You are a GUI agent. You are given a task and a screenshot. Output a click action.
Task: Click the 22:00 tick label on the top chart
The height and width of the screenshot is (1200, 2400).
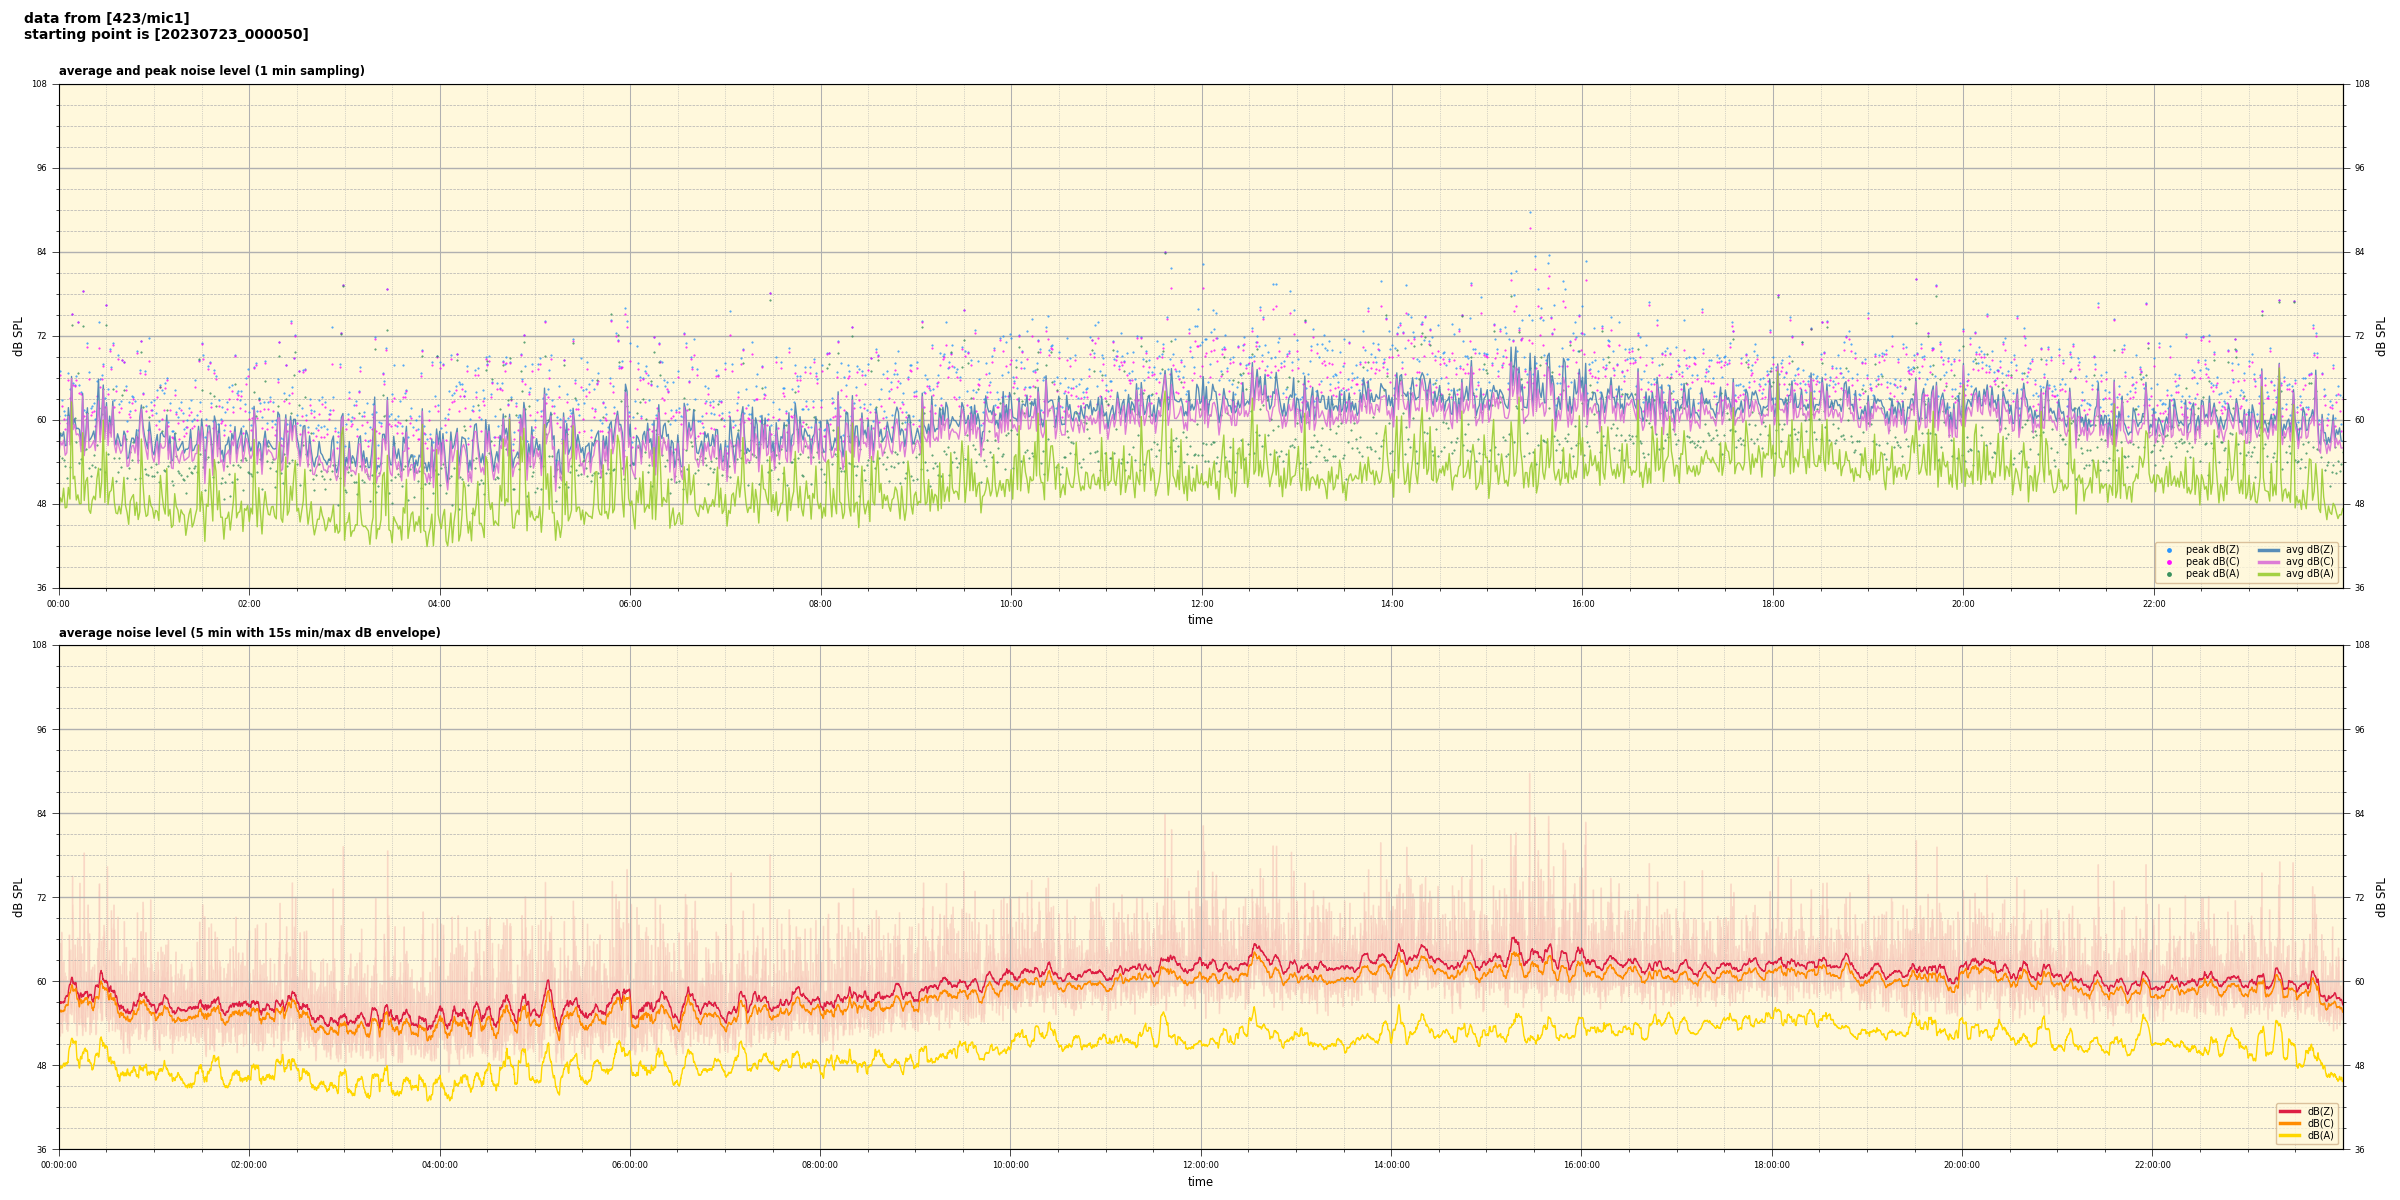[x=2153, y=604]
